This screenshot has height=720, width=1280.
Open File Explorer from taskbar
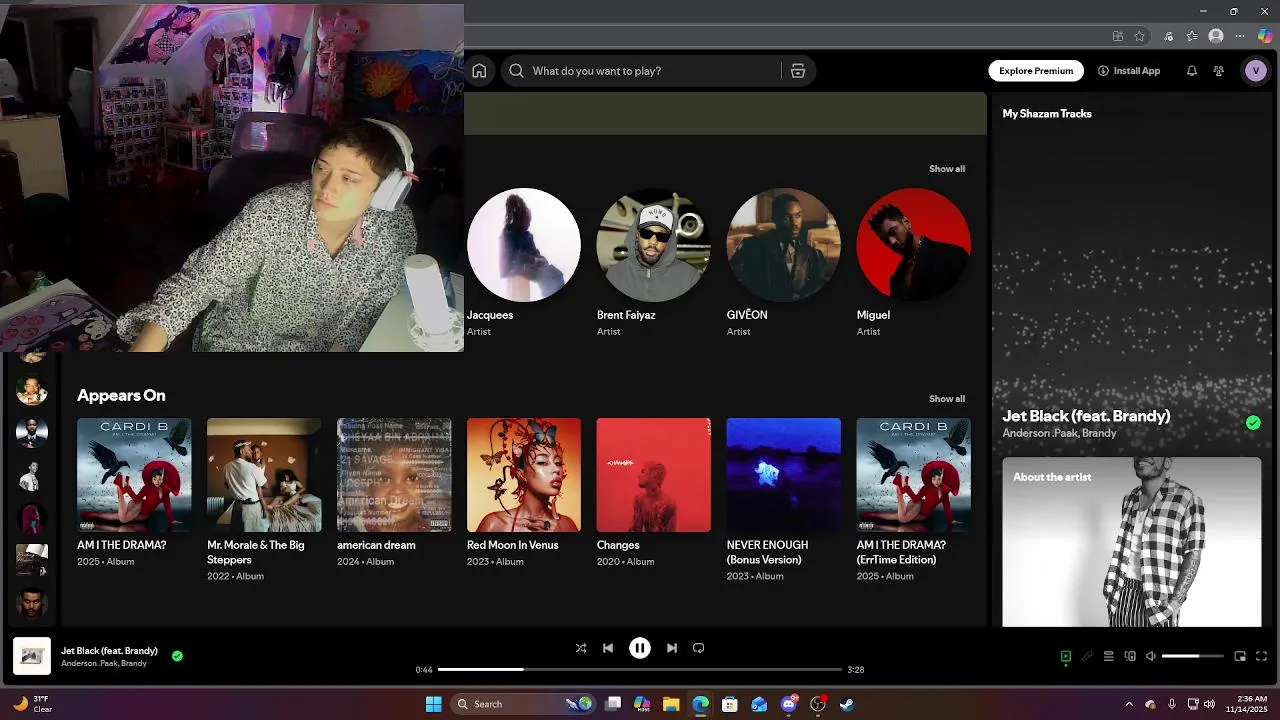click(x=671, y=704)
